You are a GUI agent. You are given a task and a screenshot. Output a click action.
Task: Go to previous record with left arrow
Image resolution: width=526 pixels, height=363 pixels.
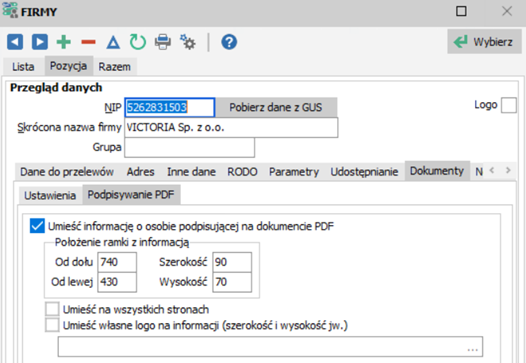click(15, 42)
